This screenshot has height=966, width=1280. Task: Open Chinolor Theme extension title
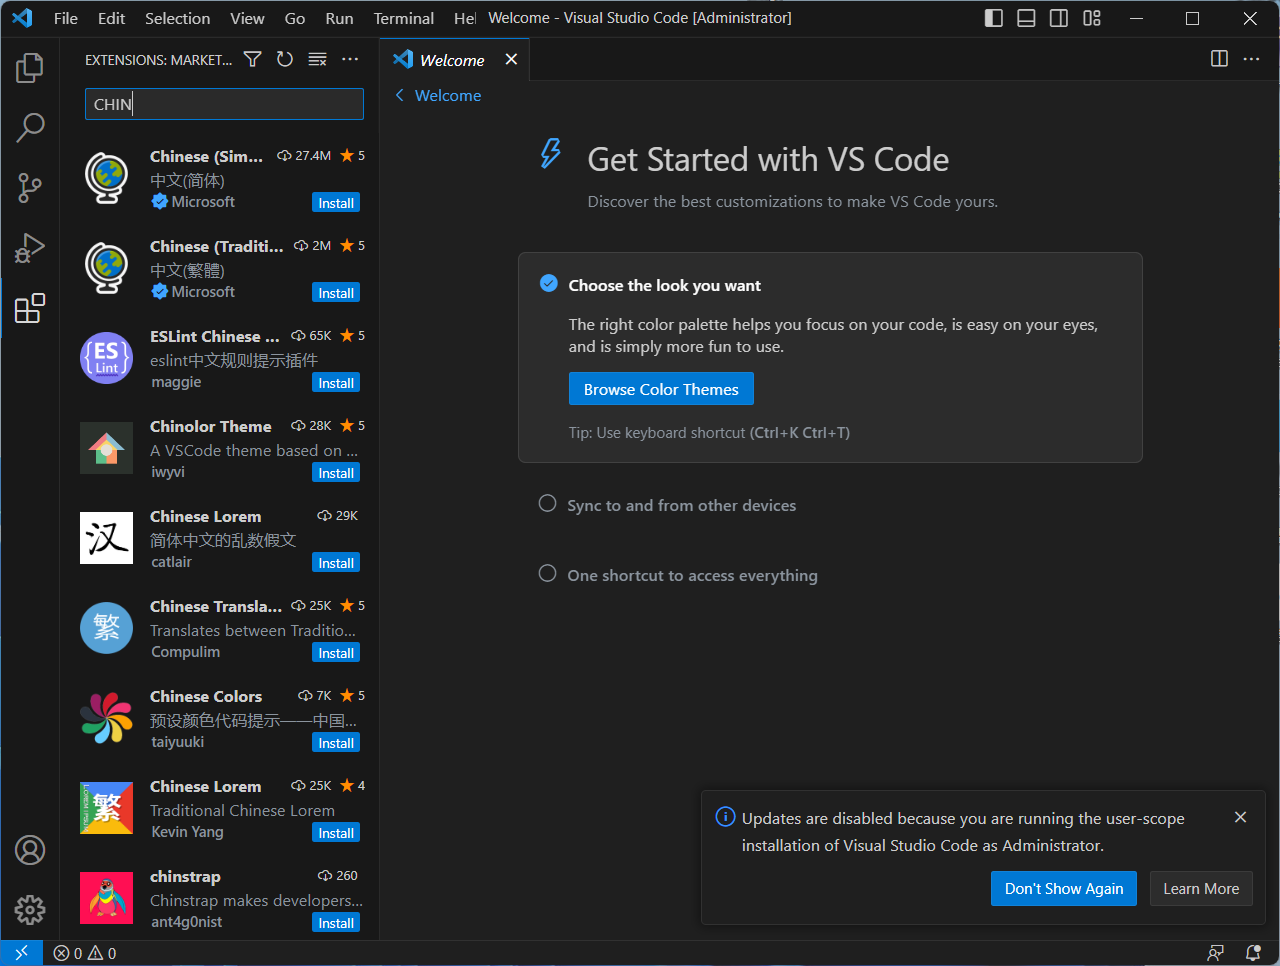tap(211, 426)
